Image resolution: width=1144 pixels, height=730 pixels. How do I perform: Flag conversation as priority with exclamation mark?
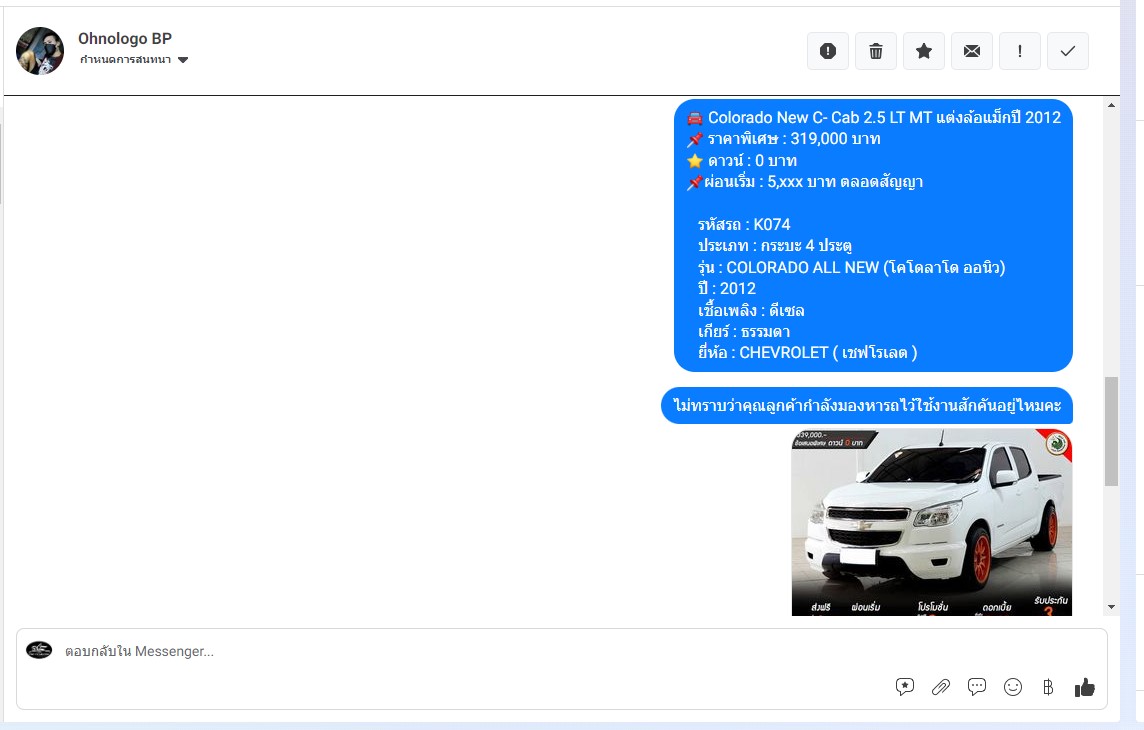click(1019, 51)
